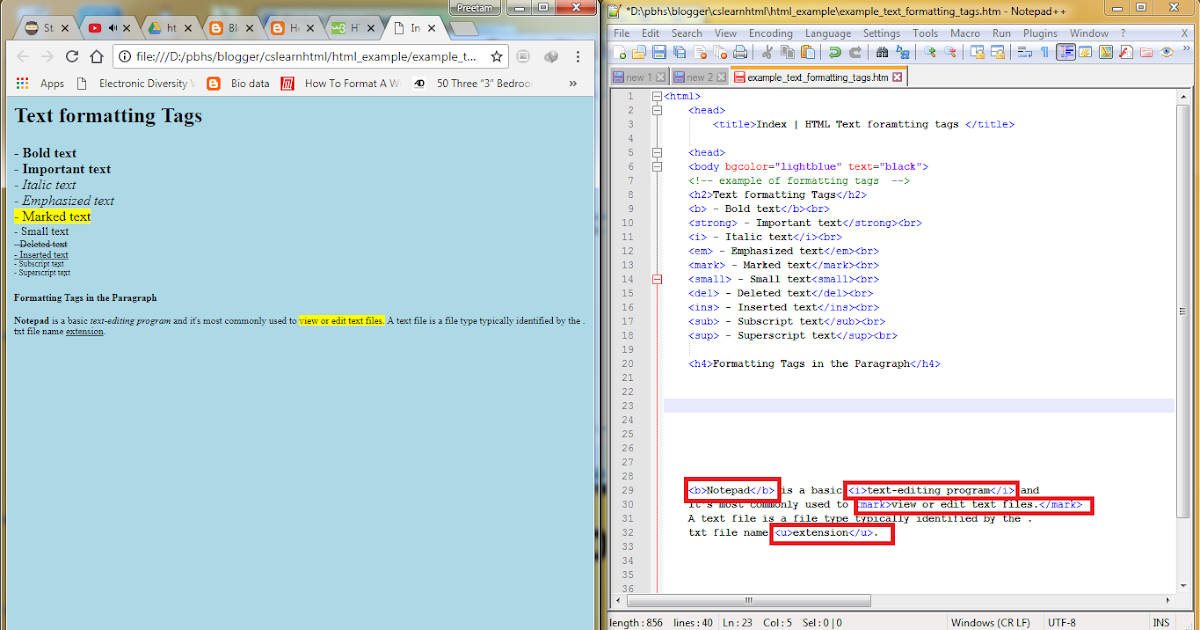
Task: Open the Function List toolbar icon
Action: [x=1125, y=52]
